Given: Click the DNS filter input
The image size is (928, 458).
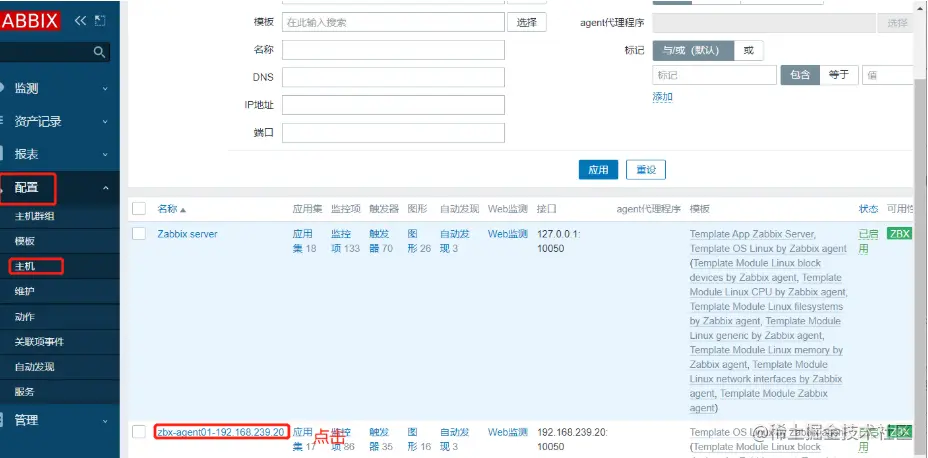Looking at the screenshot, I should tap(393, 77).
